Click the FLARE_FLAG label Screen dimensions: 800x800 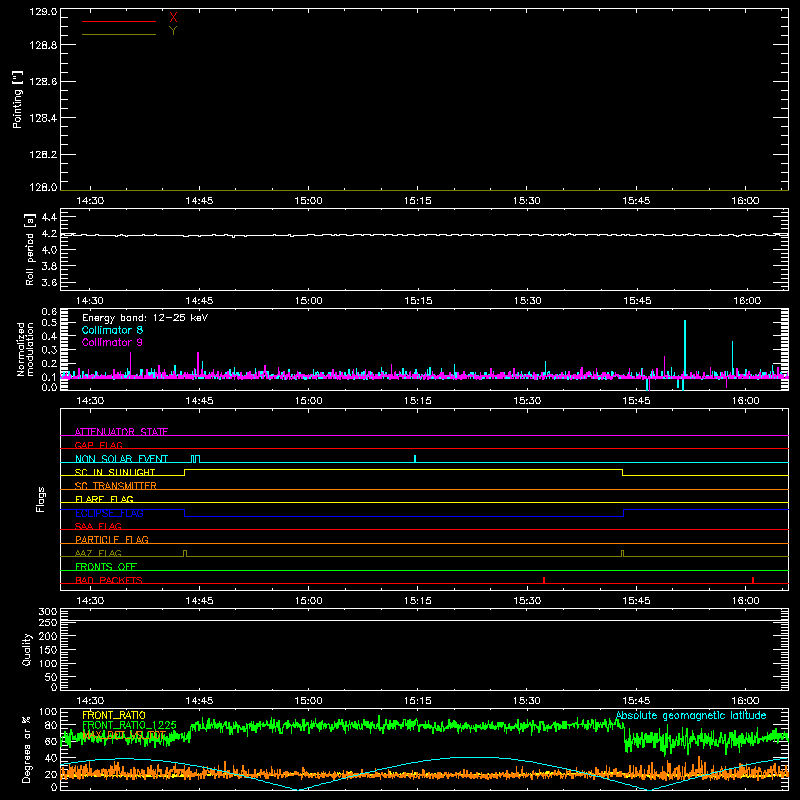[104, 499]
